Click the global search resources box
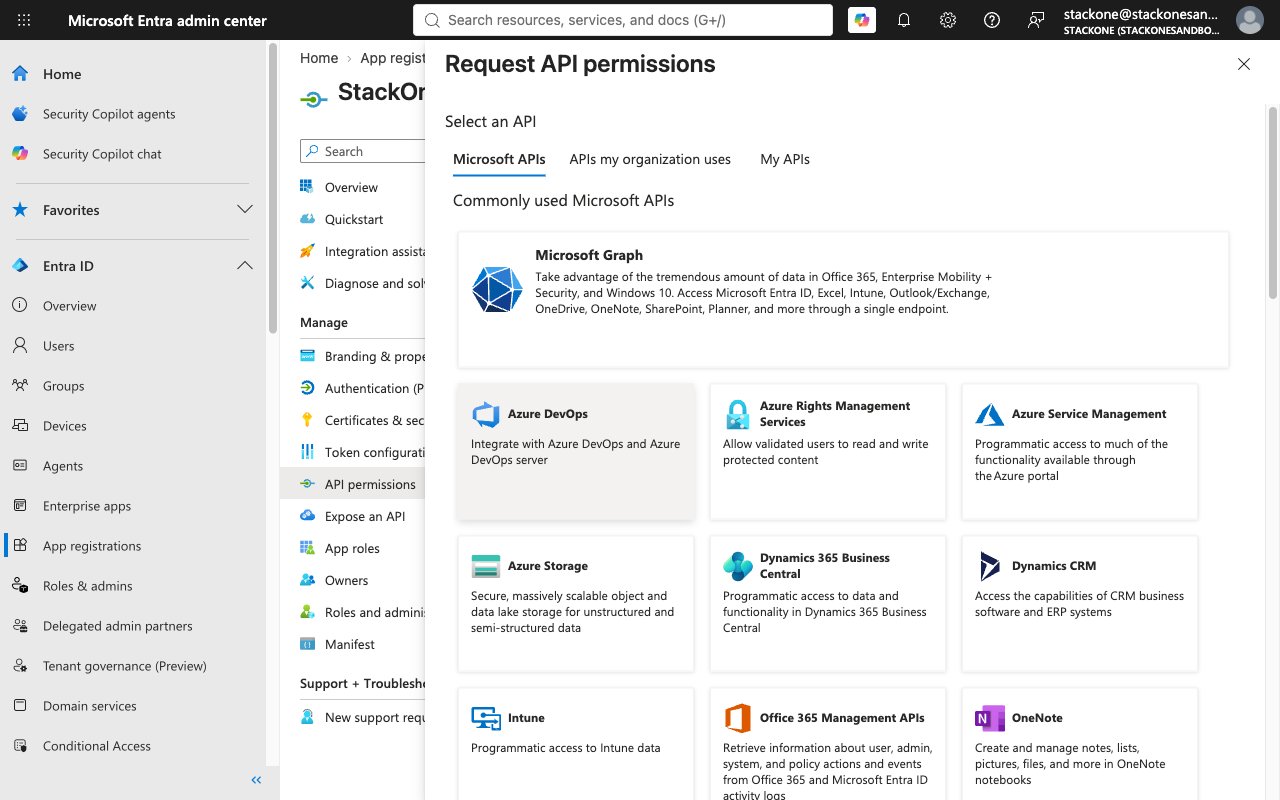This screenshot has height=800, width=1280. pyautogui.click(x=623, y=20)
